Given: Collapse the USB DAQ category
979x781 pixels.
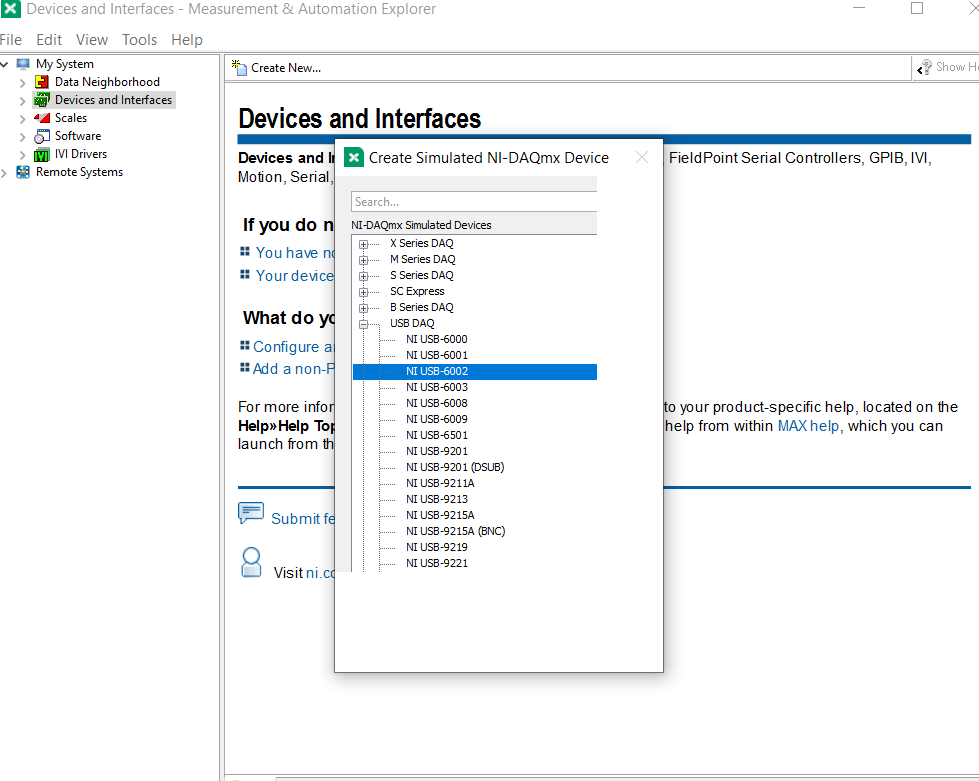Looking at the screenshot, I should [x=363, y=324].
